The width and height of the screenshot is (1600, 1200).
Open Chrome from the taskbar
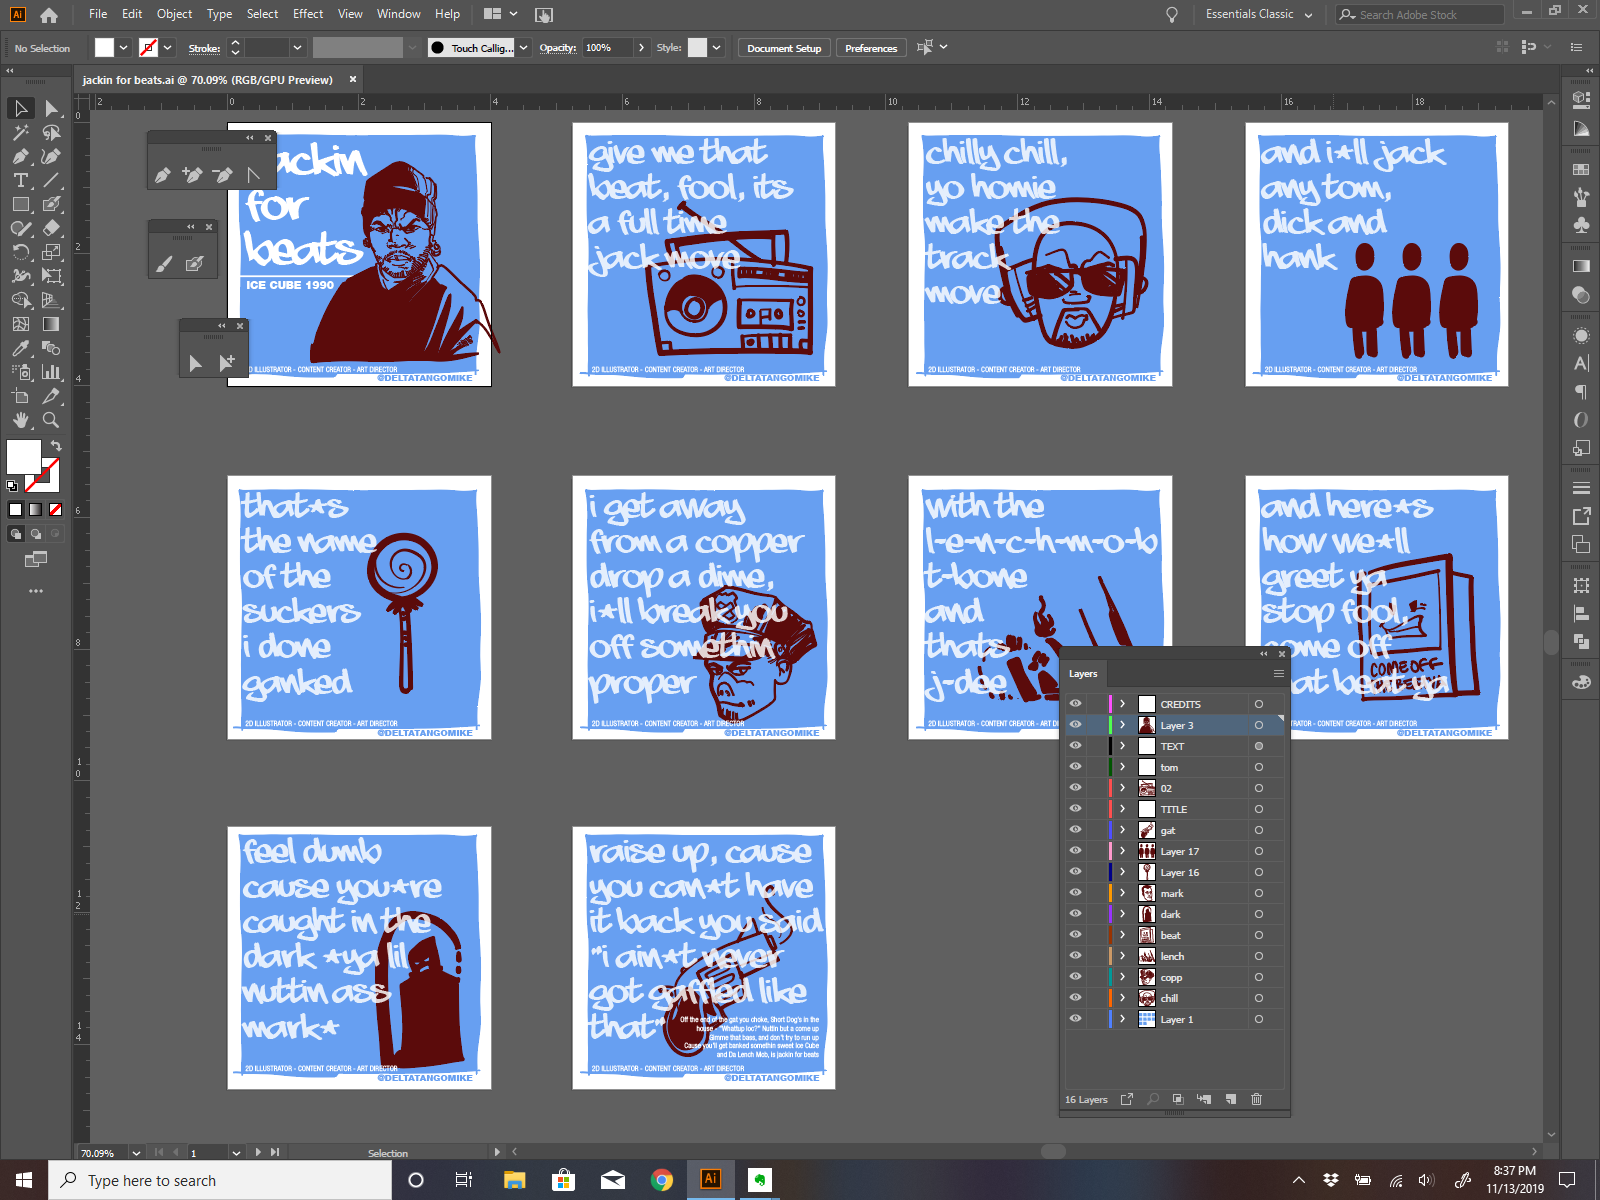coord(661,1180)
